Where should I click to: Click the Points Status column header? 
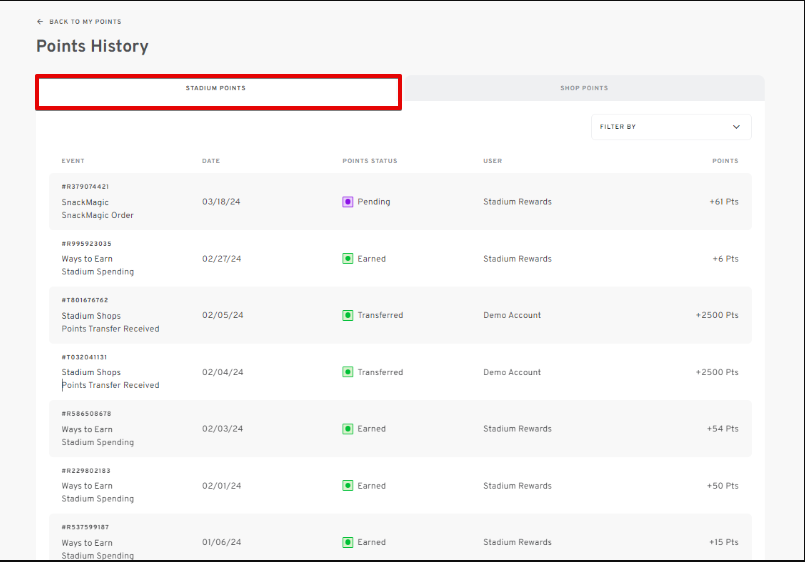(x=370, y=161)
